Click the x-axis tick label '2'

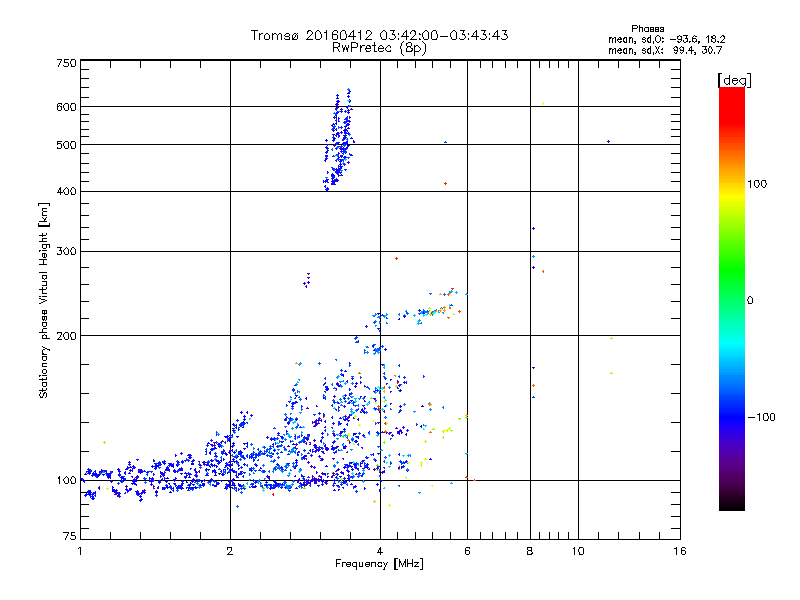tap(230, 551)
